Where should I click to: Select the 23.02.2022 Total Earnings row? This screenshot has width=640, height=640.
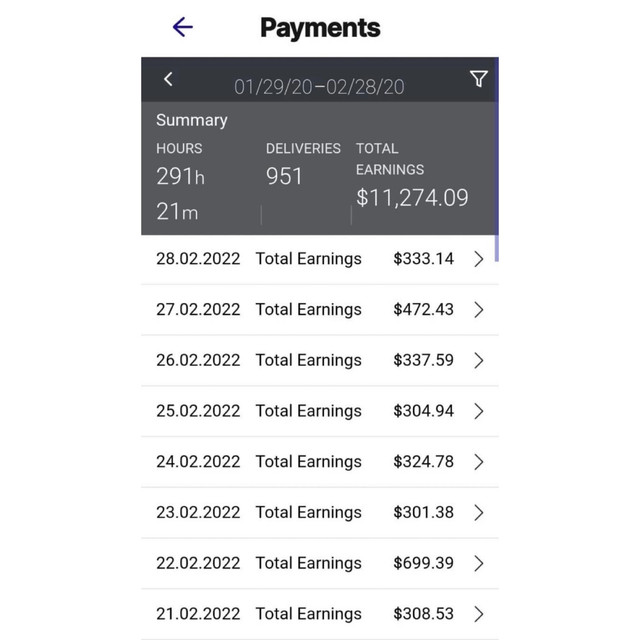pyautogui.click(x=308, y=512)
